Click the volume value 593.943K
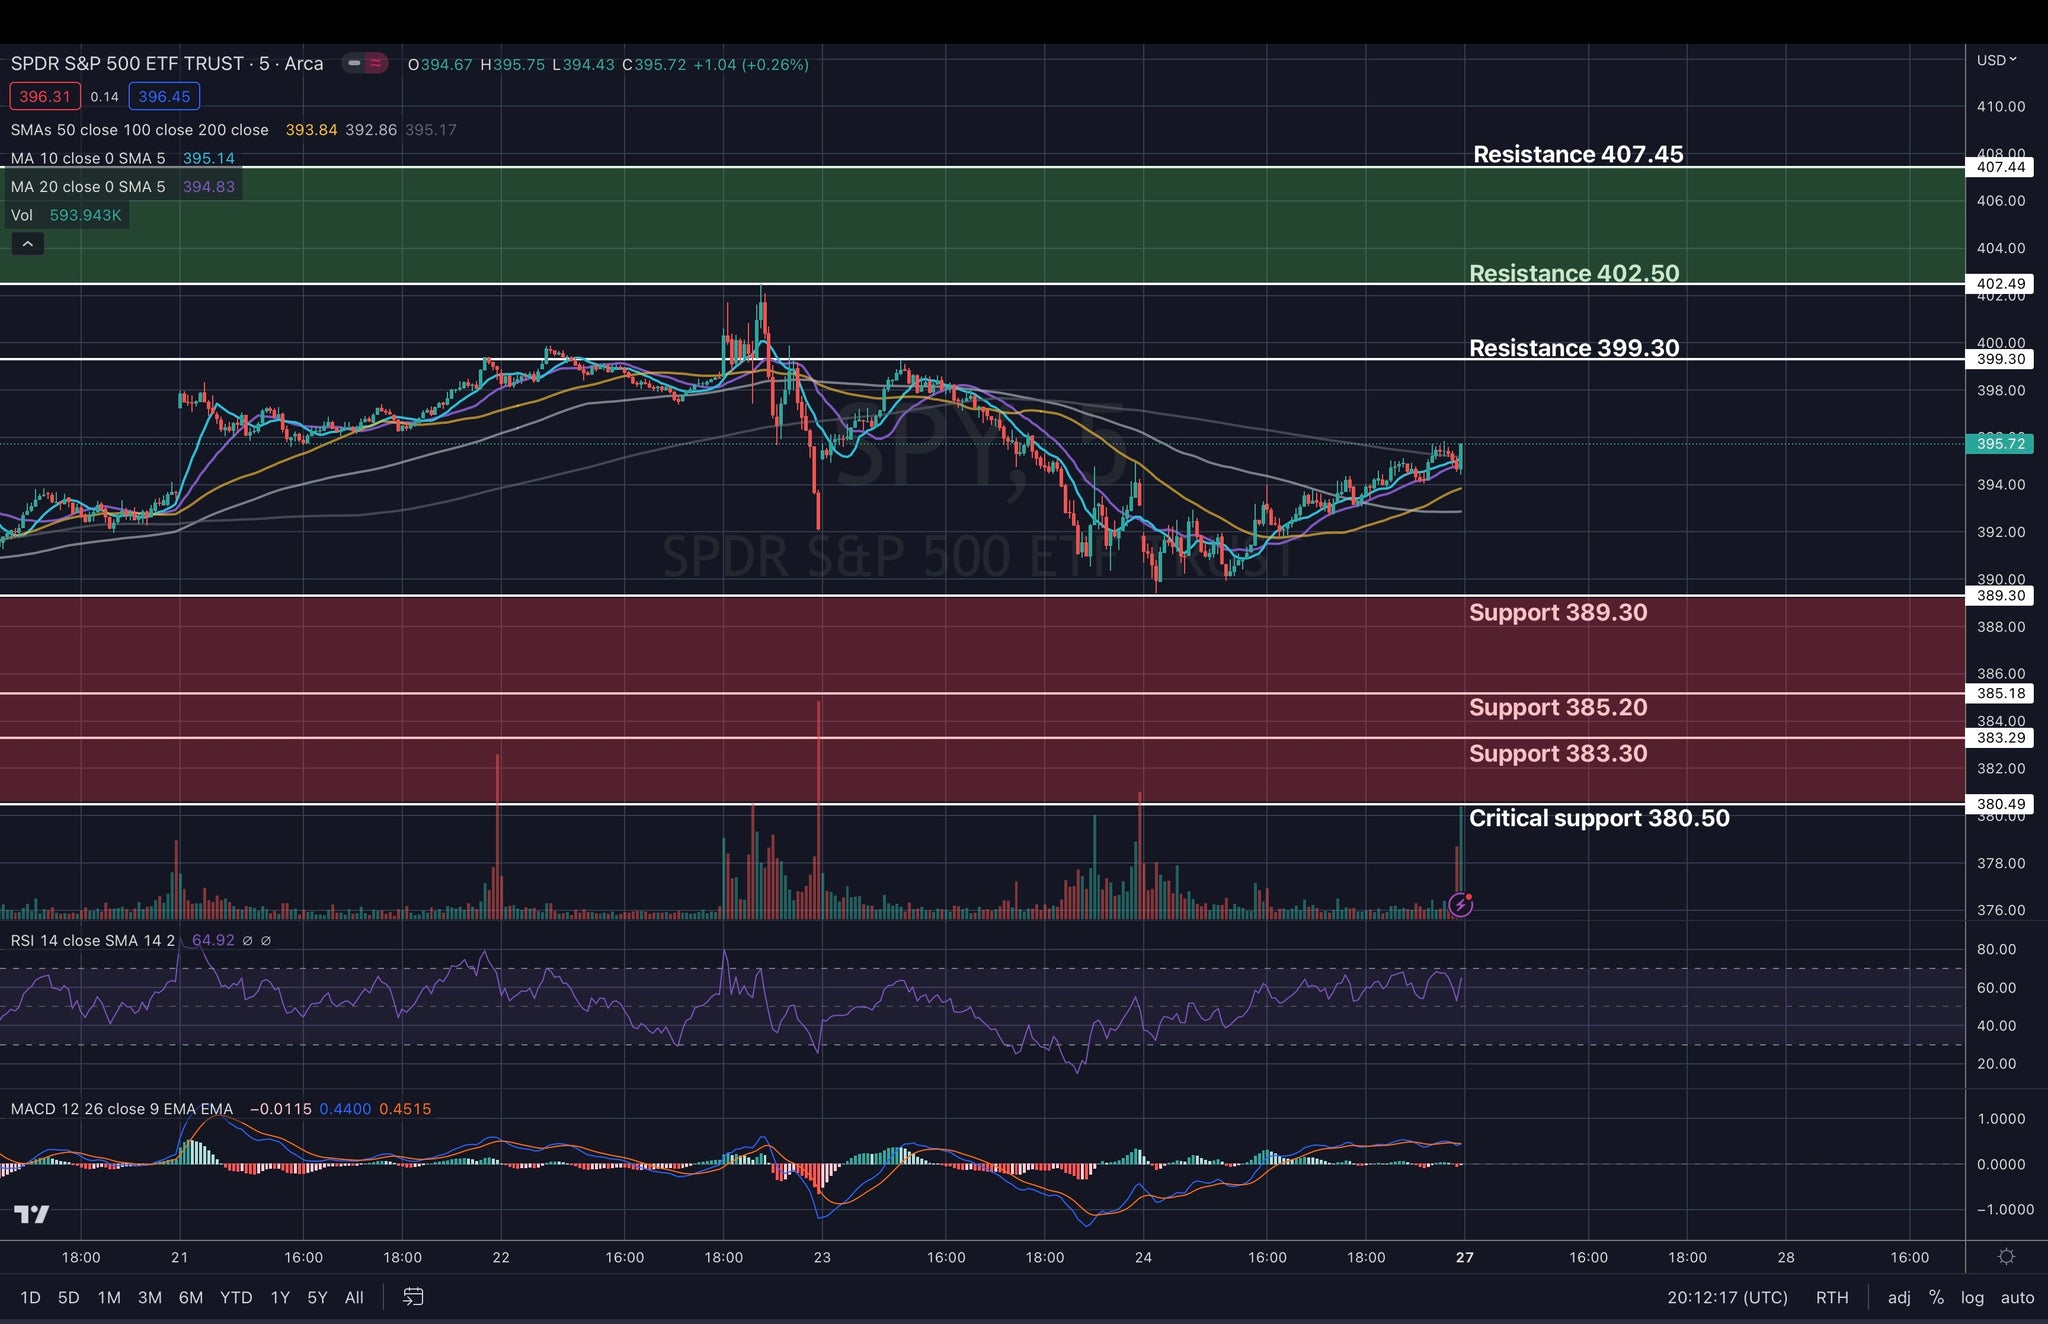This screenshot has height=1324, width=2048. coord(86,215)
